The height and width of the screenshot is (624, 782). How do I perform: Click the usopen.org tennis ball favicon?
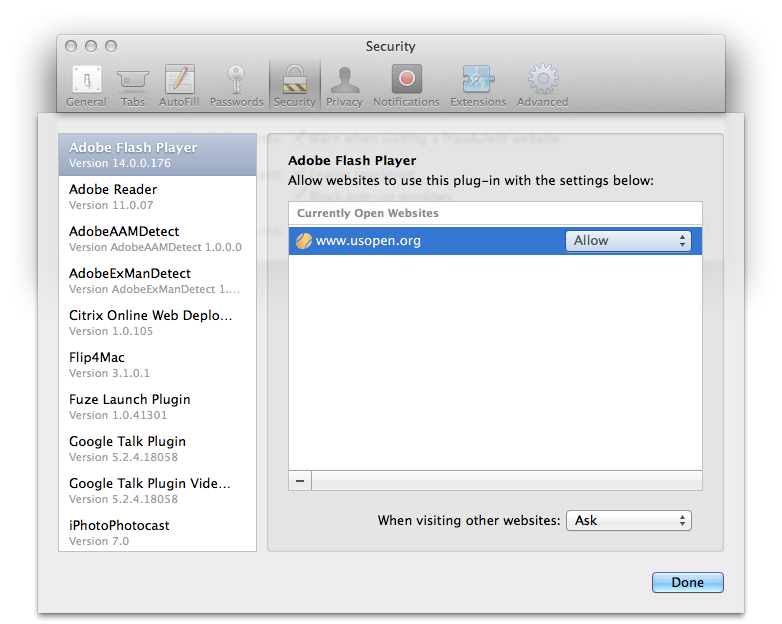304,241
